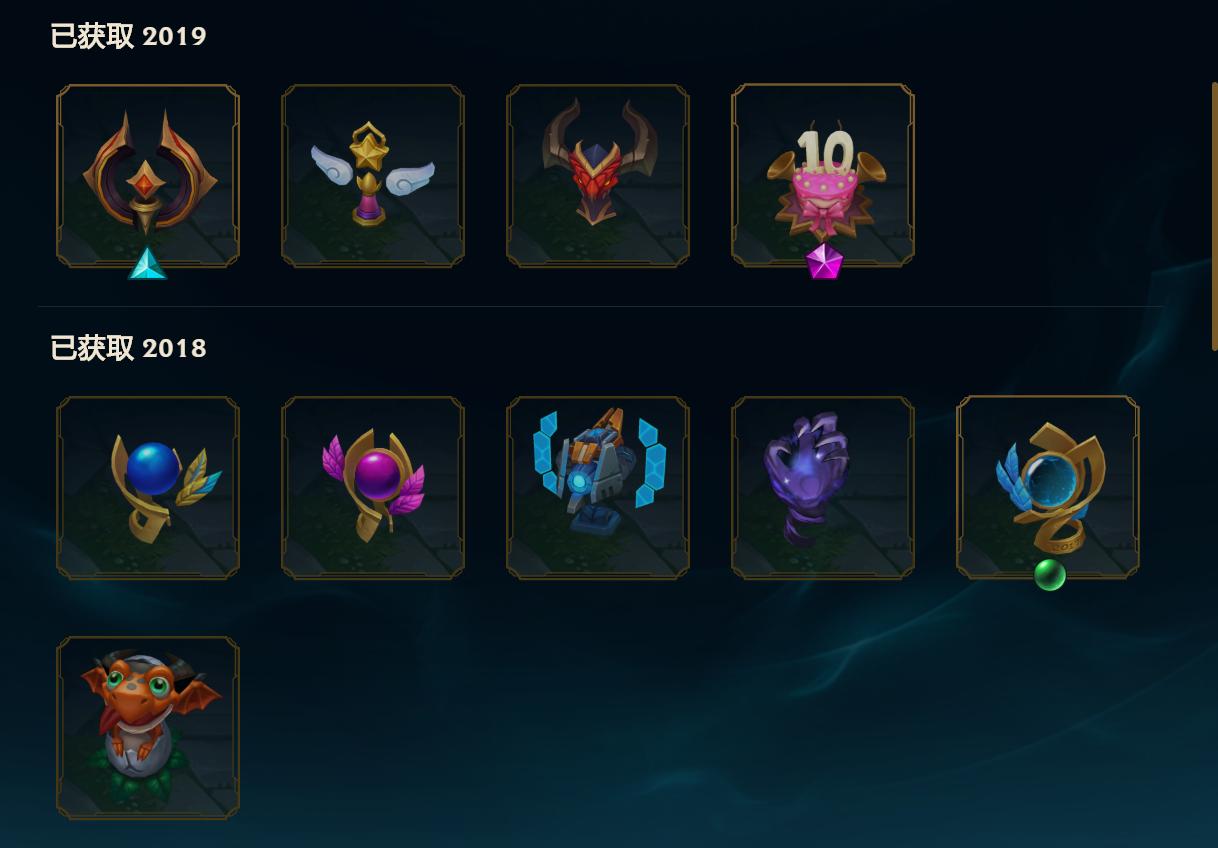Select the blue-feathered gold mirror ward
This screenshot has height=848, width=1218.
(x=1048, y=488)
